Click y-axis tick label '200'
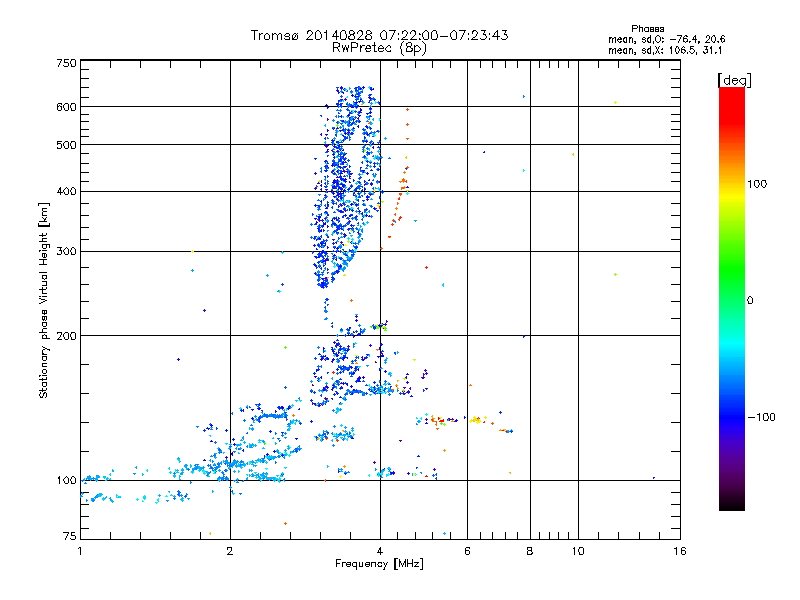 coord(66,336)
